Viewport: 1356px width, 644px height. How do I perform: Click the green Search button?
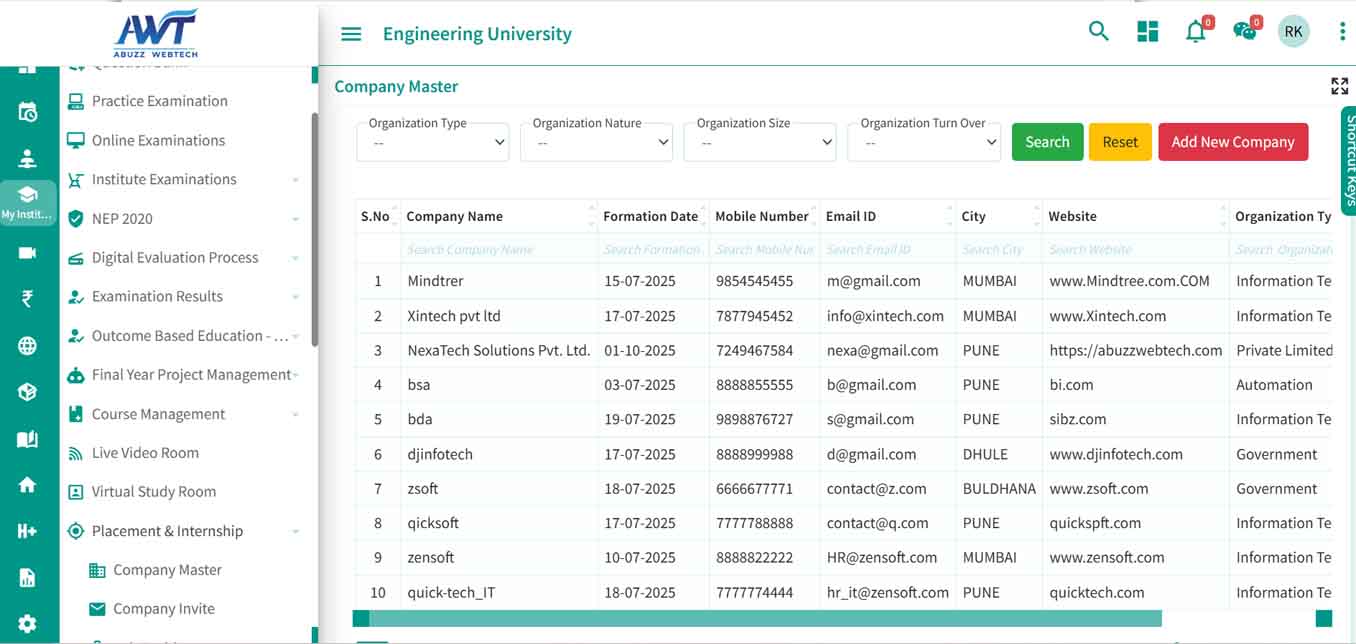tap(1047, 142)
